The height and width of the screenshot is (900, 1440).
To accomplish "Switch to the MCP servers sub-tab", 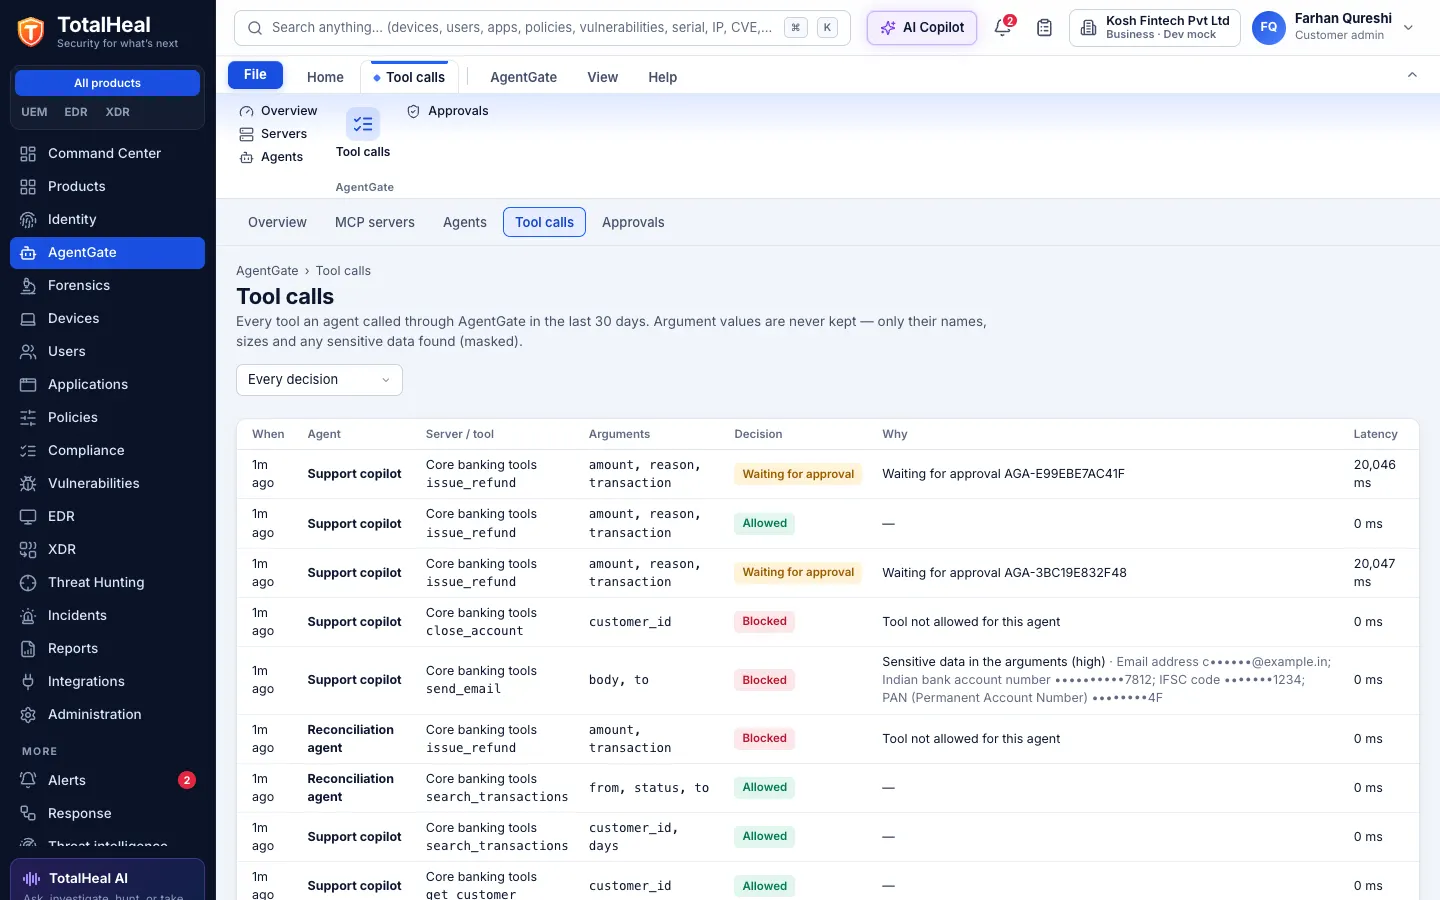I will coord(375,222).
